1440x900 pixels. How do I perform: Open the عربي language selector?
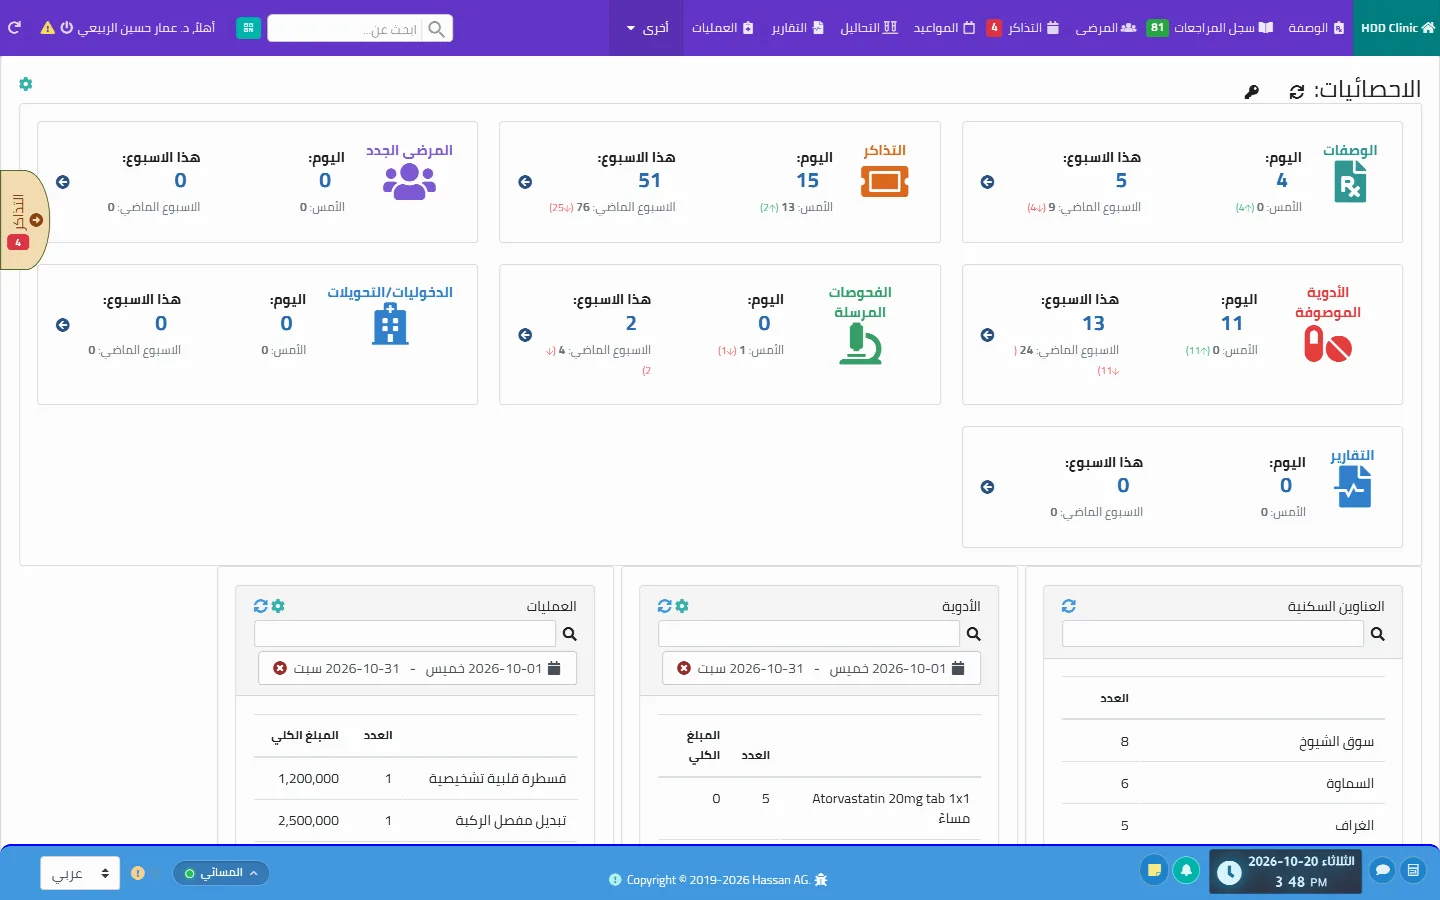coord(80,873)
